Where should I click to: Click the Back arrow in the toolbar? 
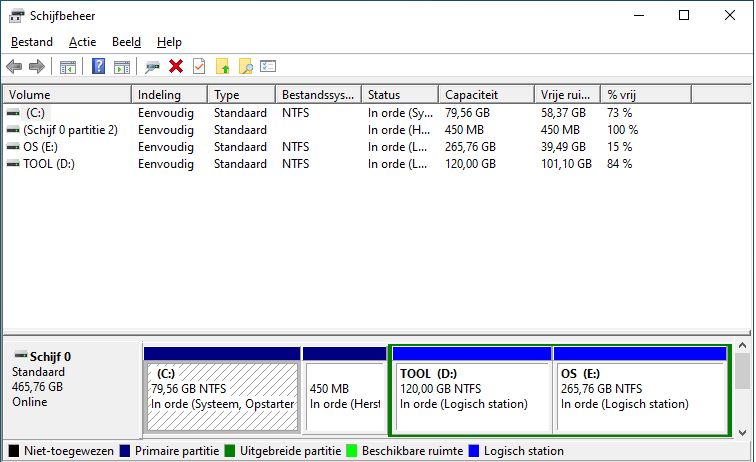coord(14,66)
